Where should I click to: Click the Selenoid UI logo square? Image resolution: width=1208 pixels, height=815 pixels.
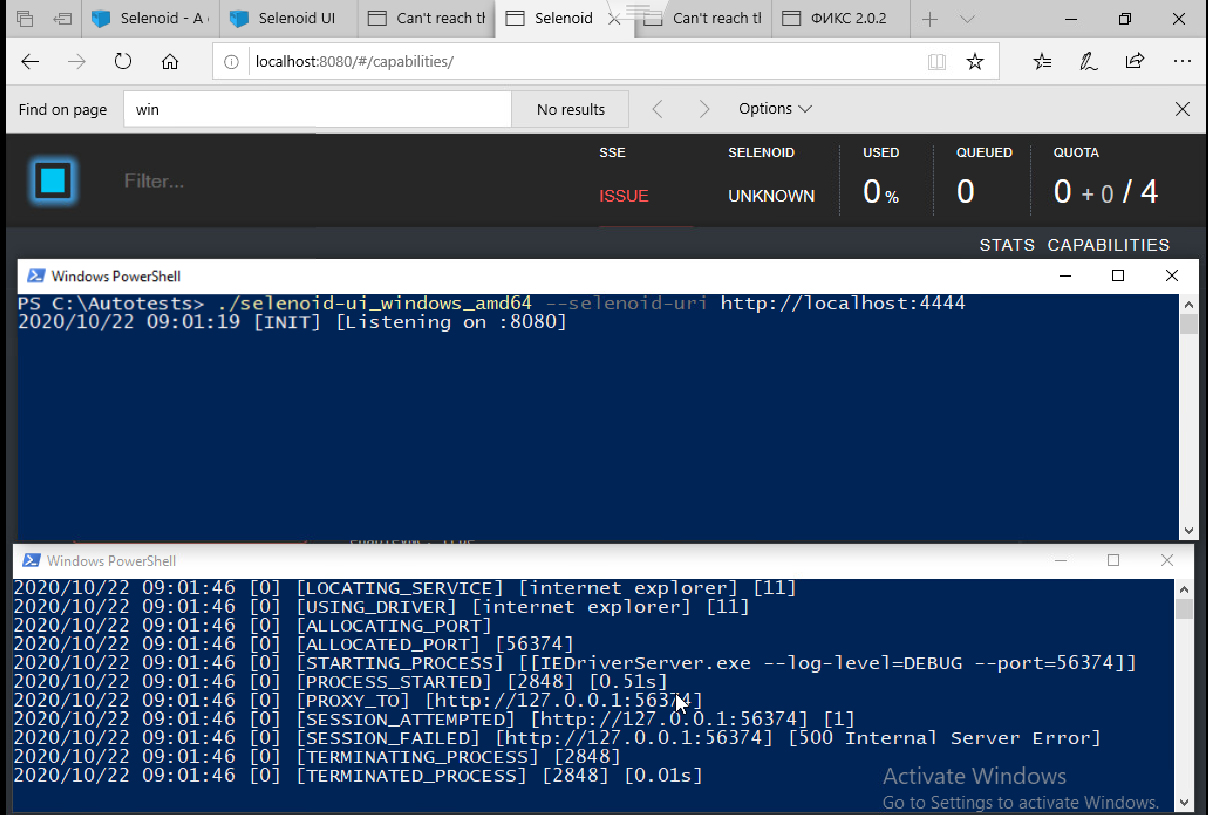(x=53, y=181)
